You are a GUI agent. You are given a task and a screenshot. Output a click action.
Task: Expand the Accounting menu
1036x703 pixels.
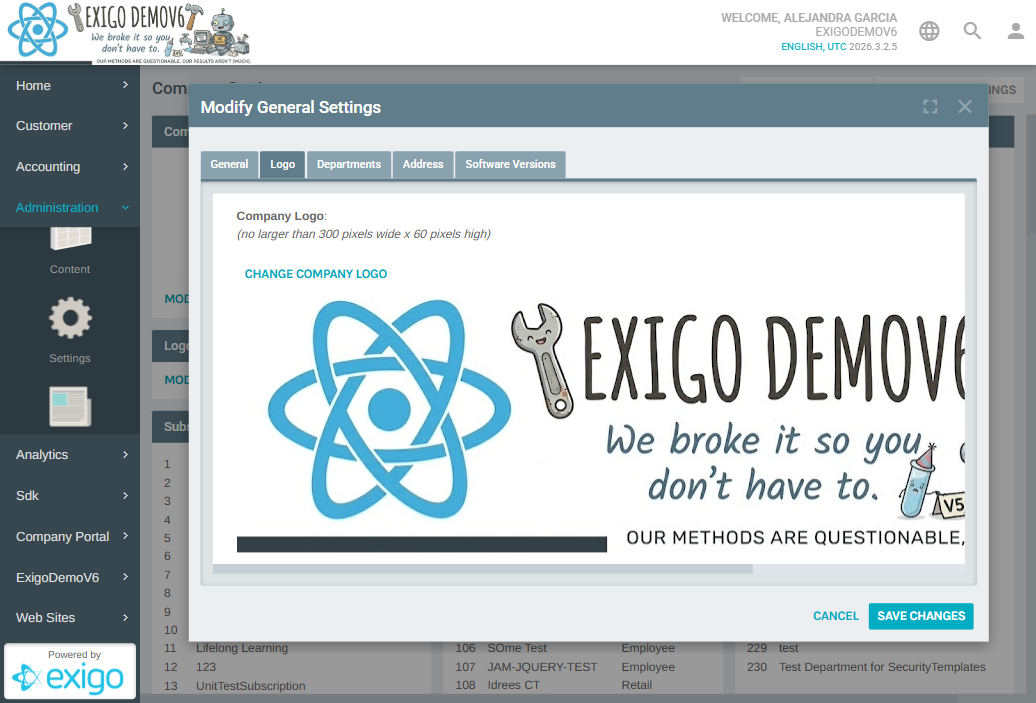point(70,166)
